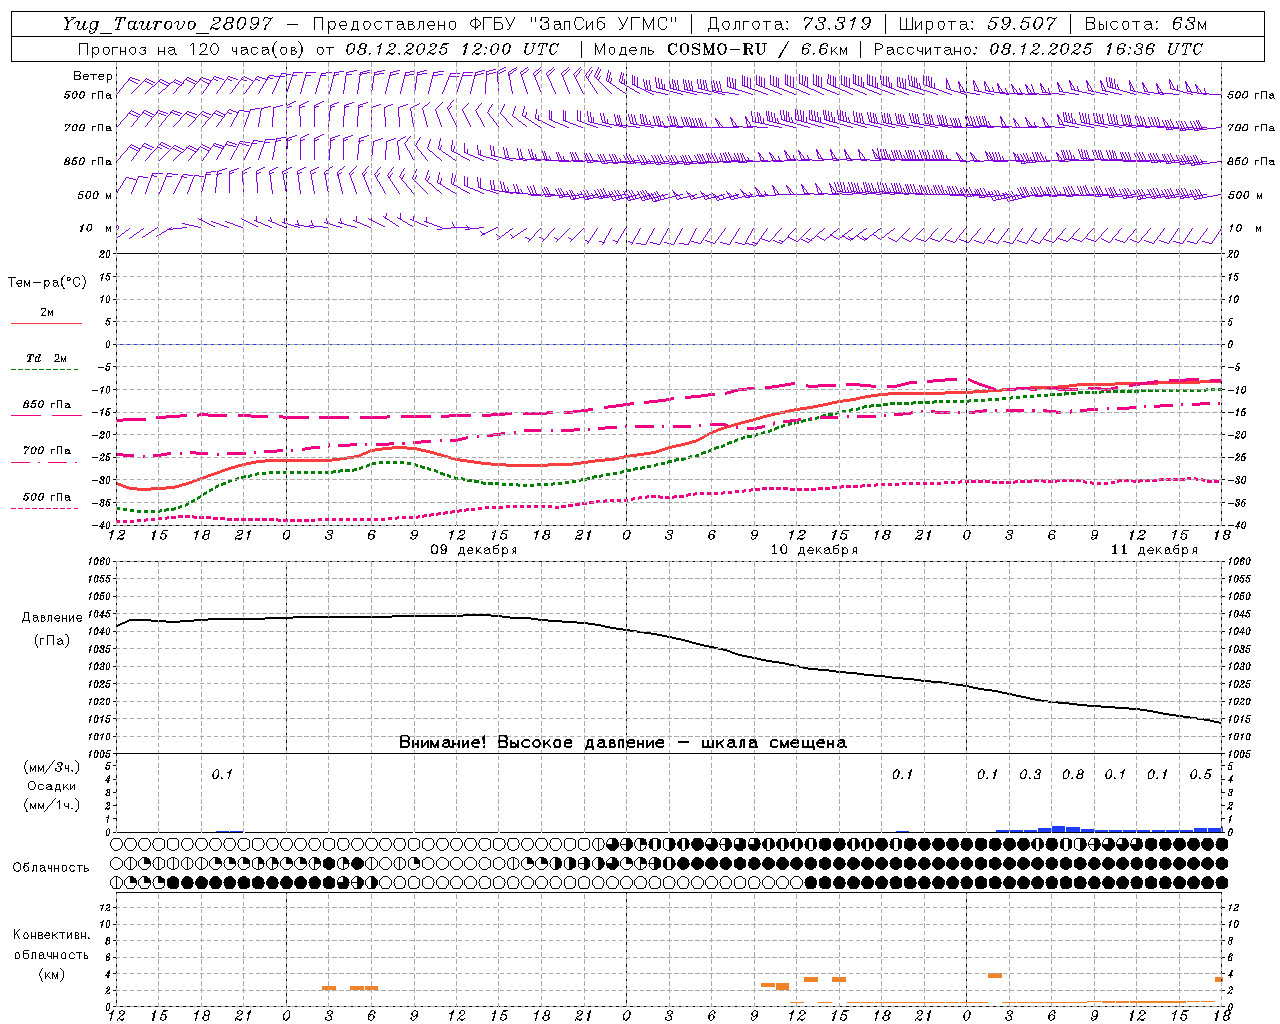Click the dashed line sample under Td 2м
This screenshot has width=1280, height=1024.
[x=46, y=370]
